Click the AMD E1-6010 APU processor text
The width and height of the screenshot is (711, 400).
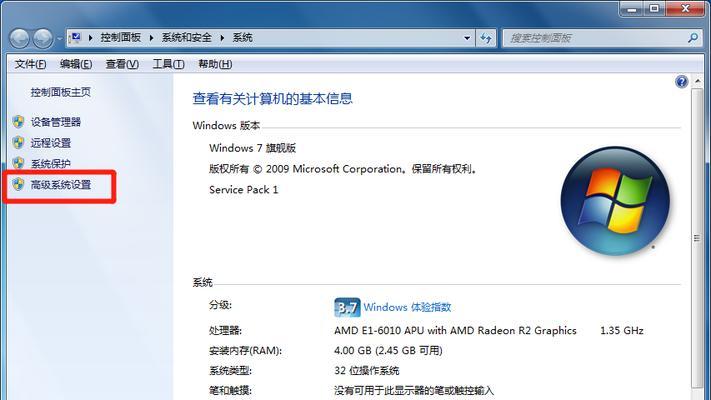[x=455, y=331]
